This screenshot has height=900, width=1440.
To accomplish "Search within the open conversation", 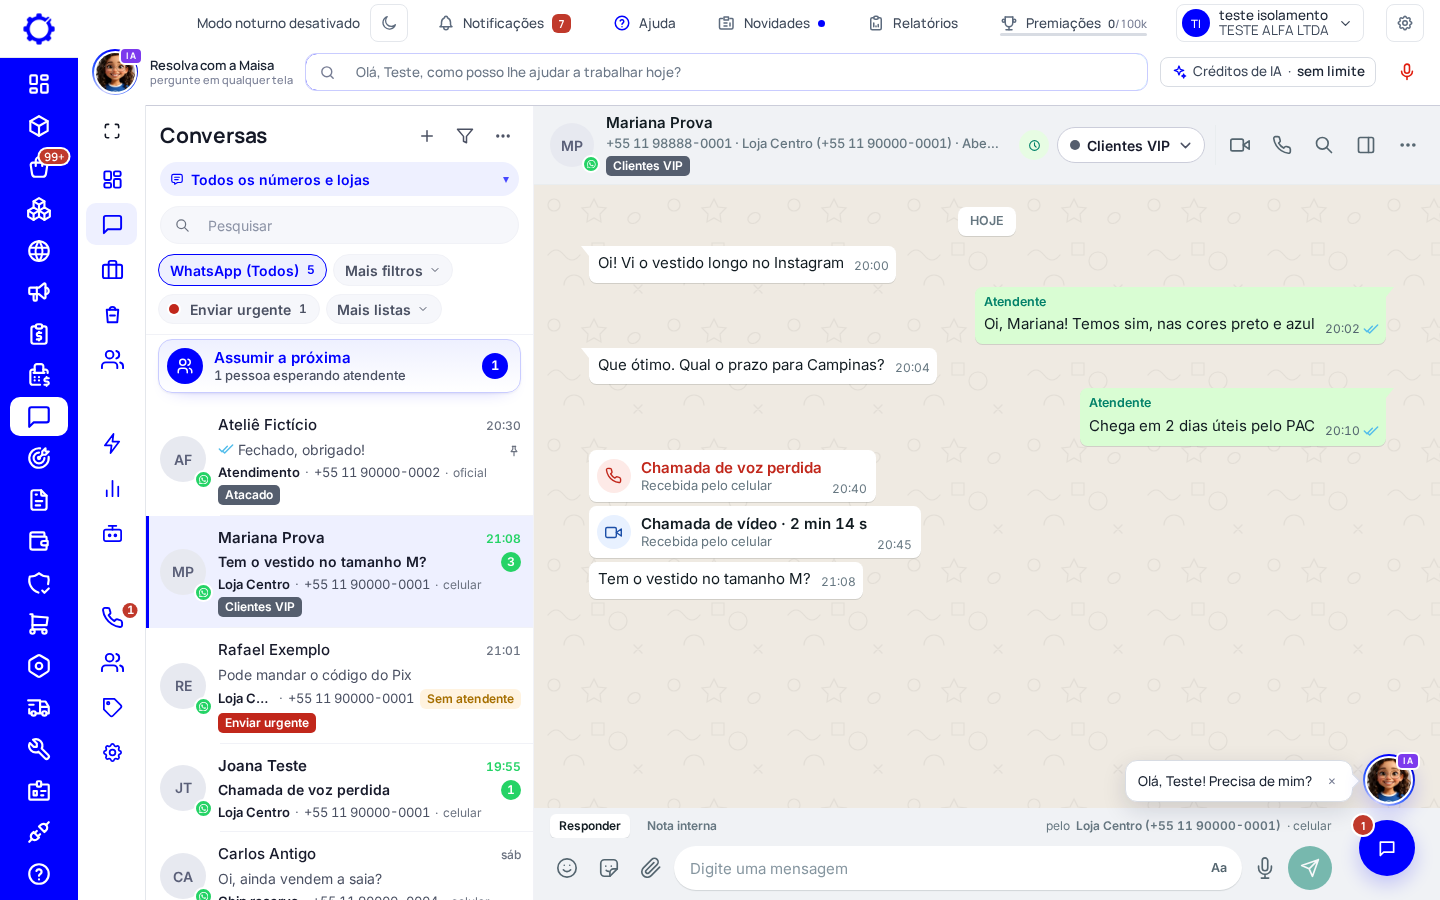I will (1324, 145).
